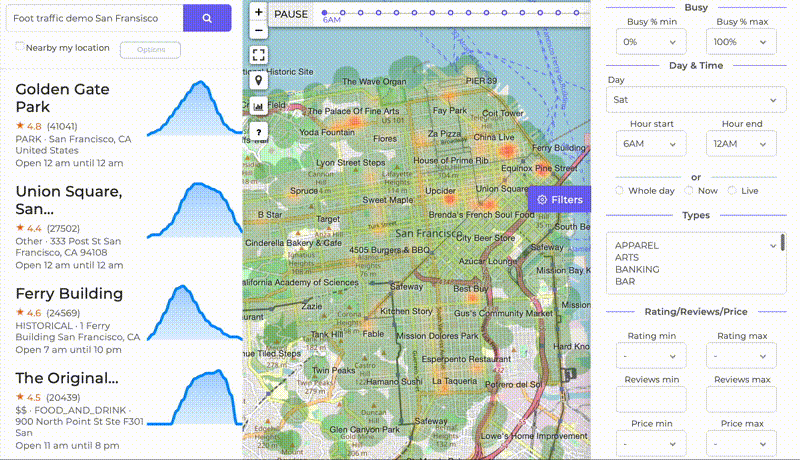The width and height of the screenshot is (800, 460).
Task: Select BAR in the Types list
Action: click(625, 282)
